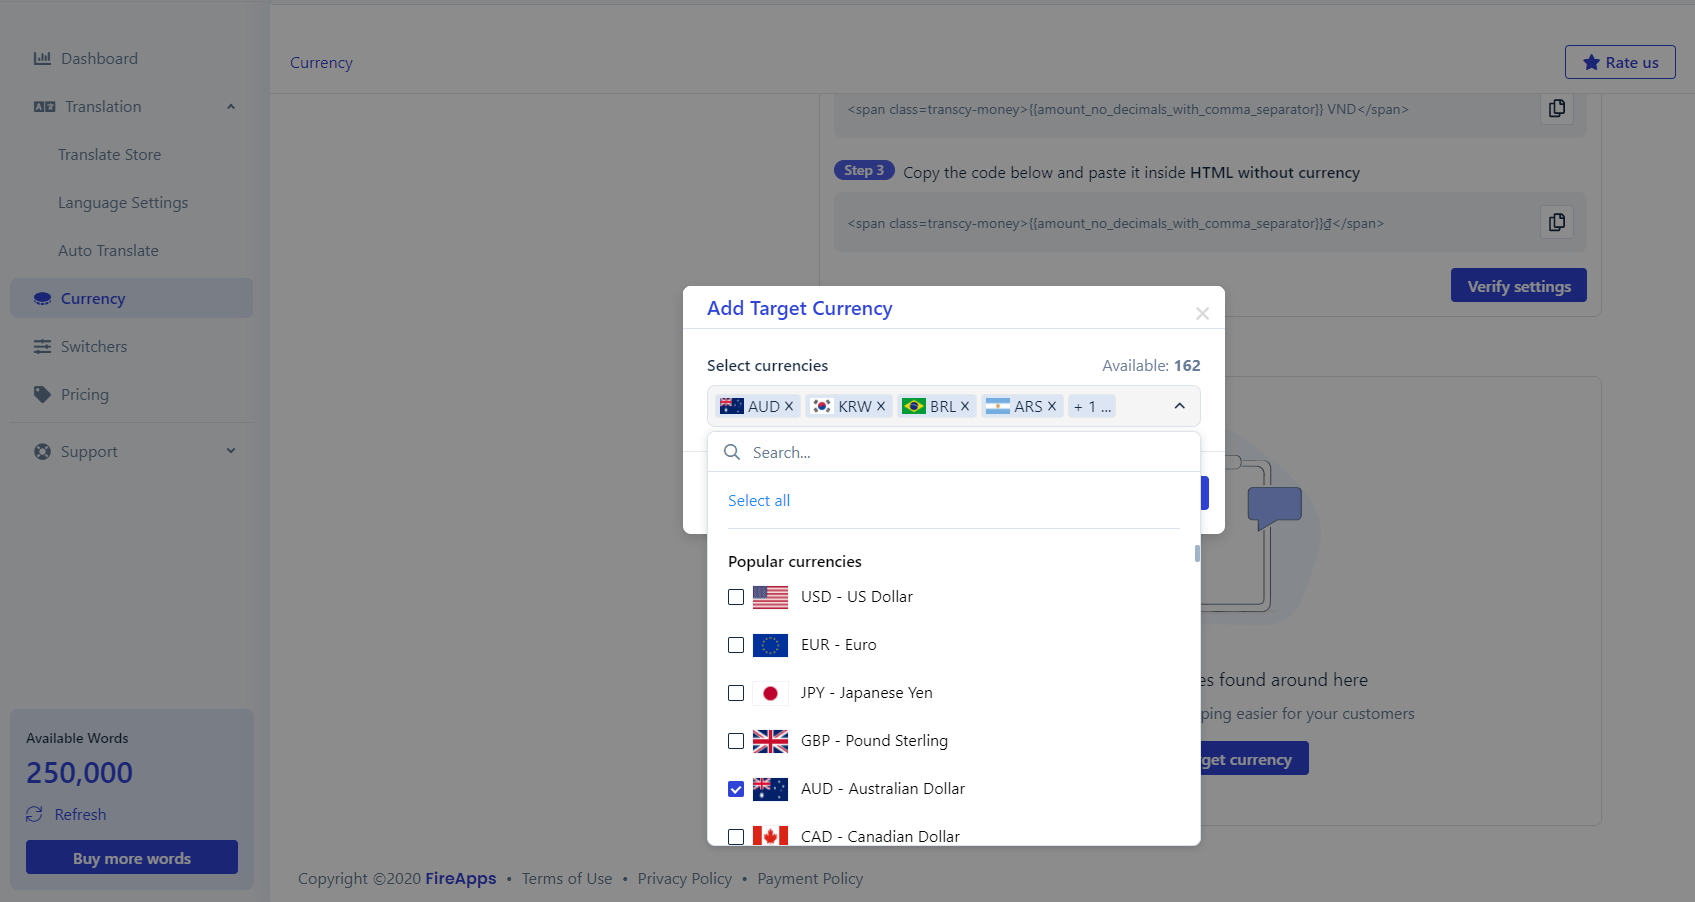
Task: Check the EUR - Euro checkbox
Action: (736, 645)
